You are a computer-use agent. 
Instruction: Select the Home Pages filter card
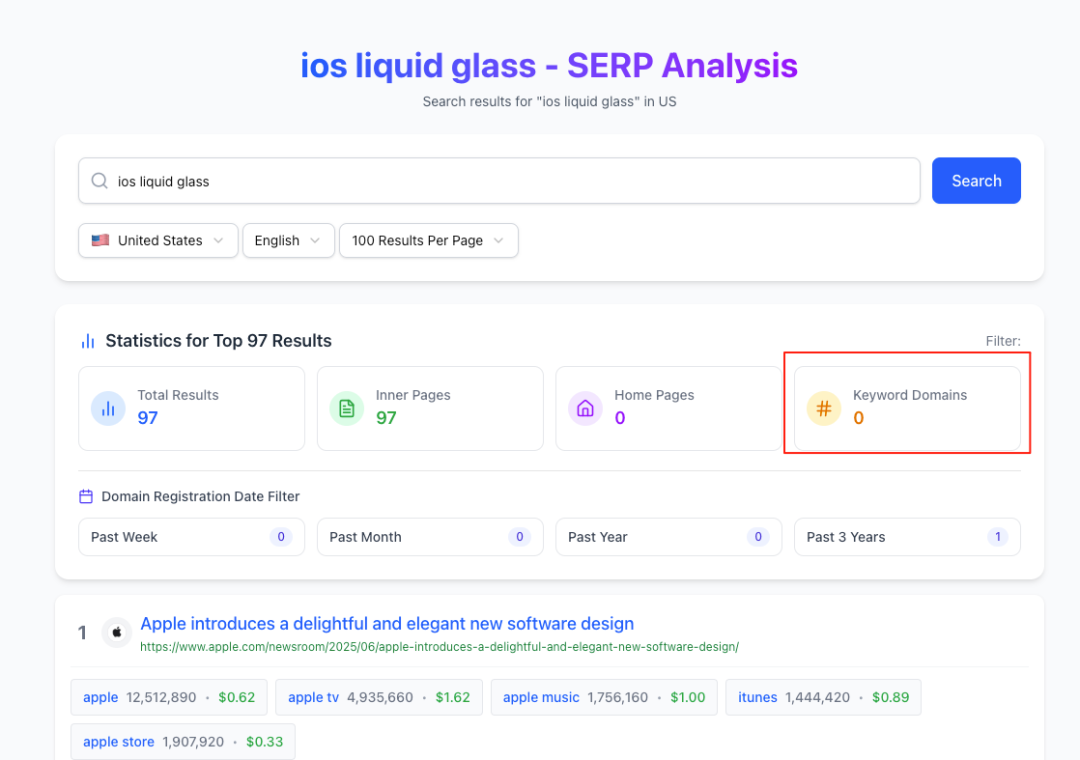point(669,409)
